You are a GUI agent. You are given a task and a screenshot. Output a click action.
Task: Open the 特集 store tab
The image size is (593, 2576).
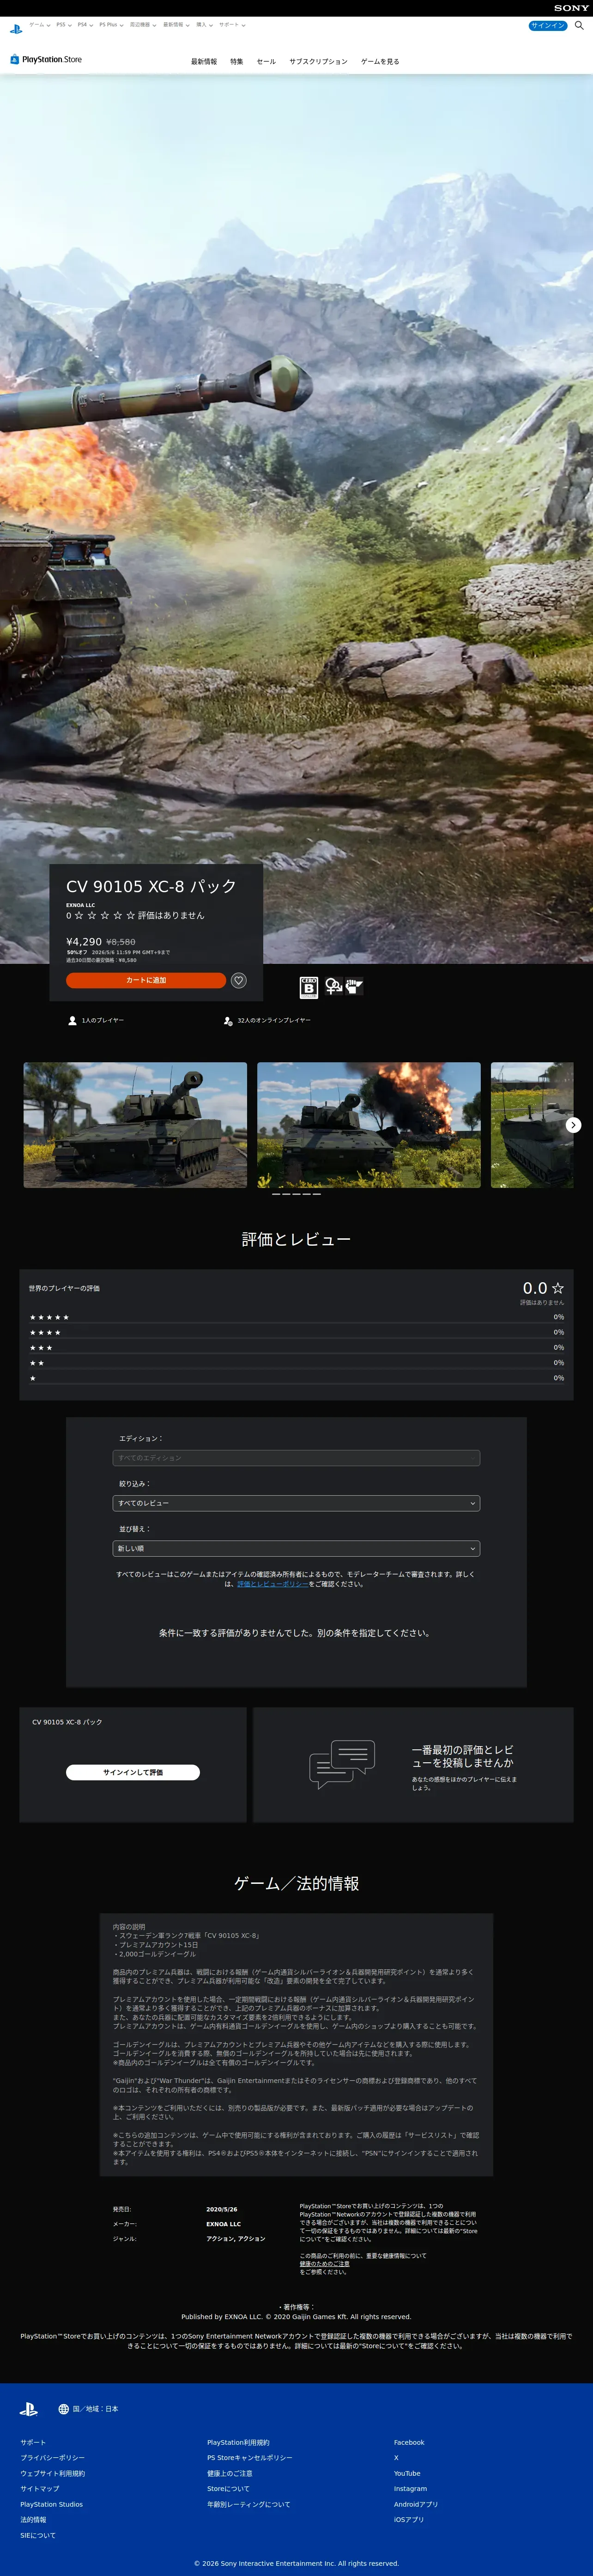click(237, 62)
